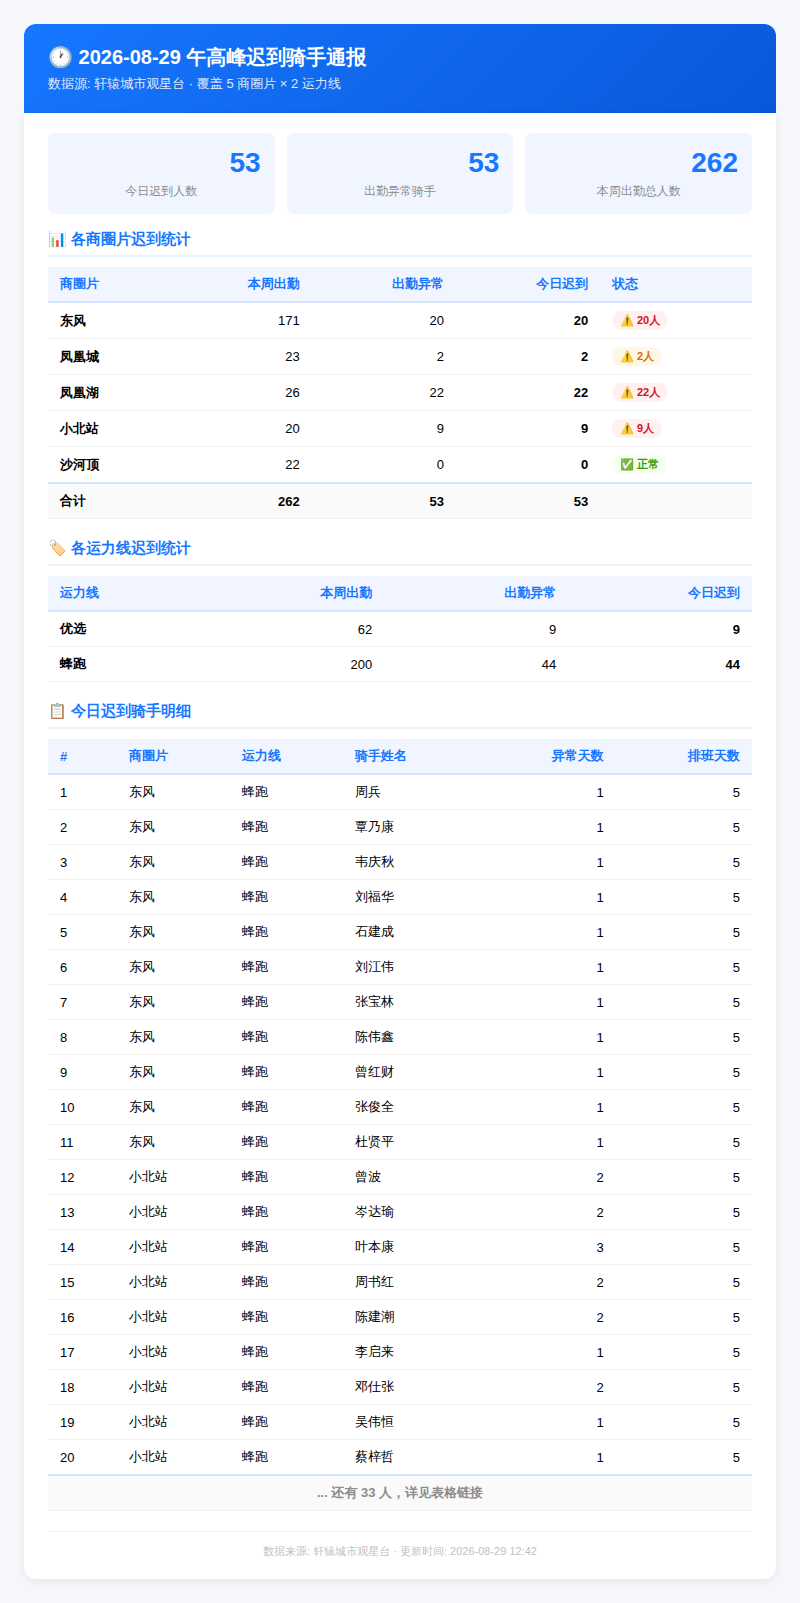Click rider name 杜贤平

coord(375,1142)
